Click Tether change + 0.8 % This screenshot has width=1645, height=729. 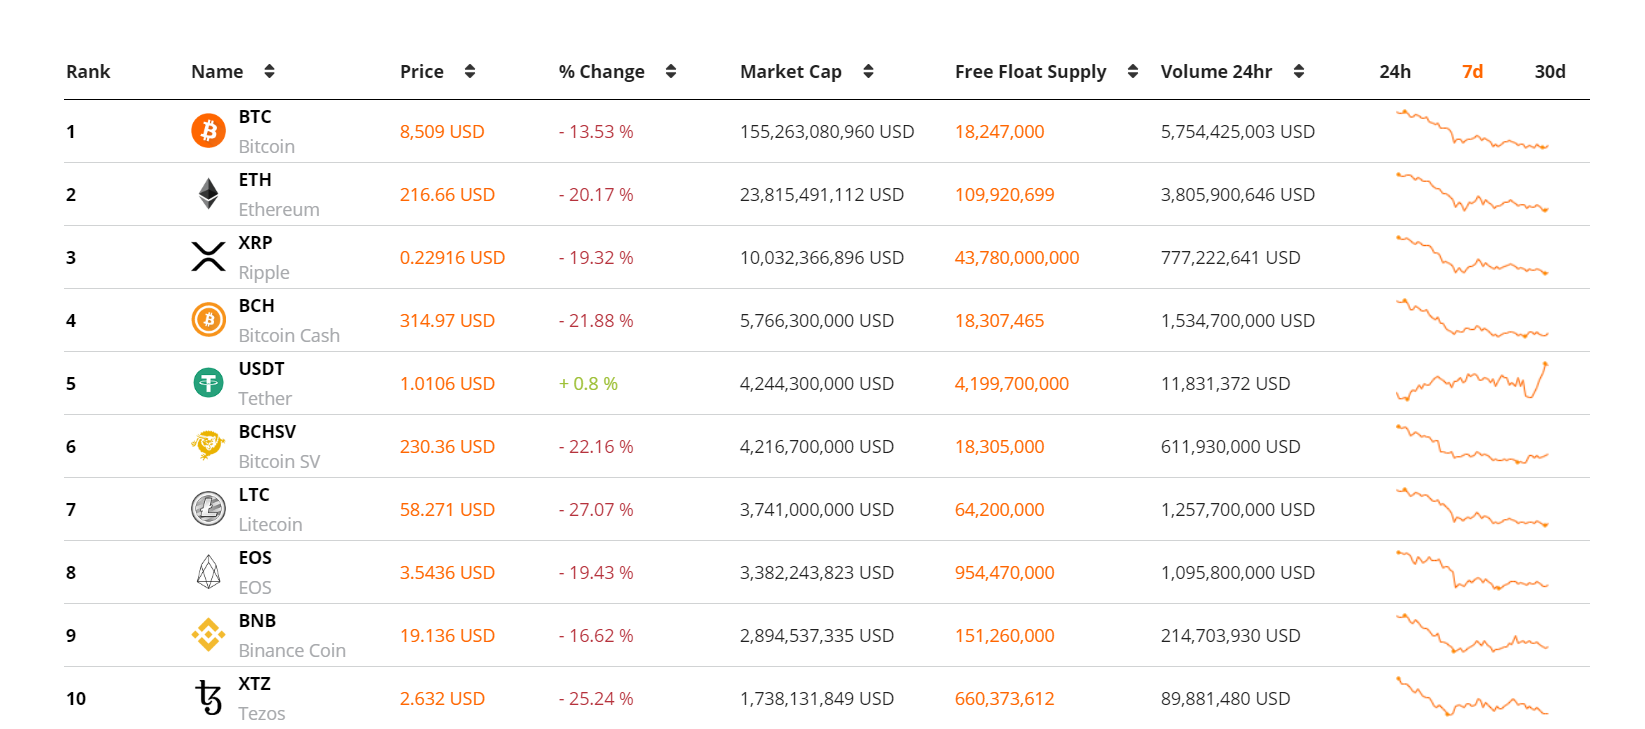[x=588, y=383]
